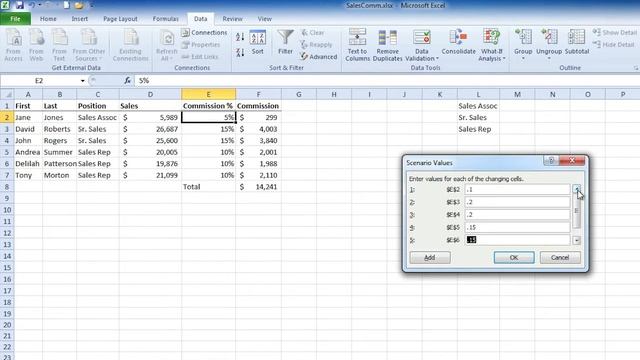Screen dimensions: 640x360
Task: Click the Save icon in the title bar
Action: pos(19,5)
